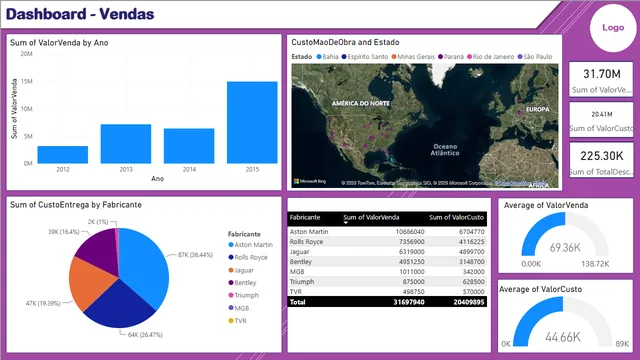Select the MGB table row
The height and width of the screenshot is (360, 640).
click(387, 272)
